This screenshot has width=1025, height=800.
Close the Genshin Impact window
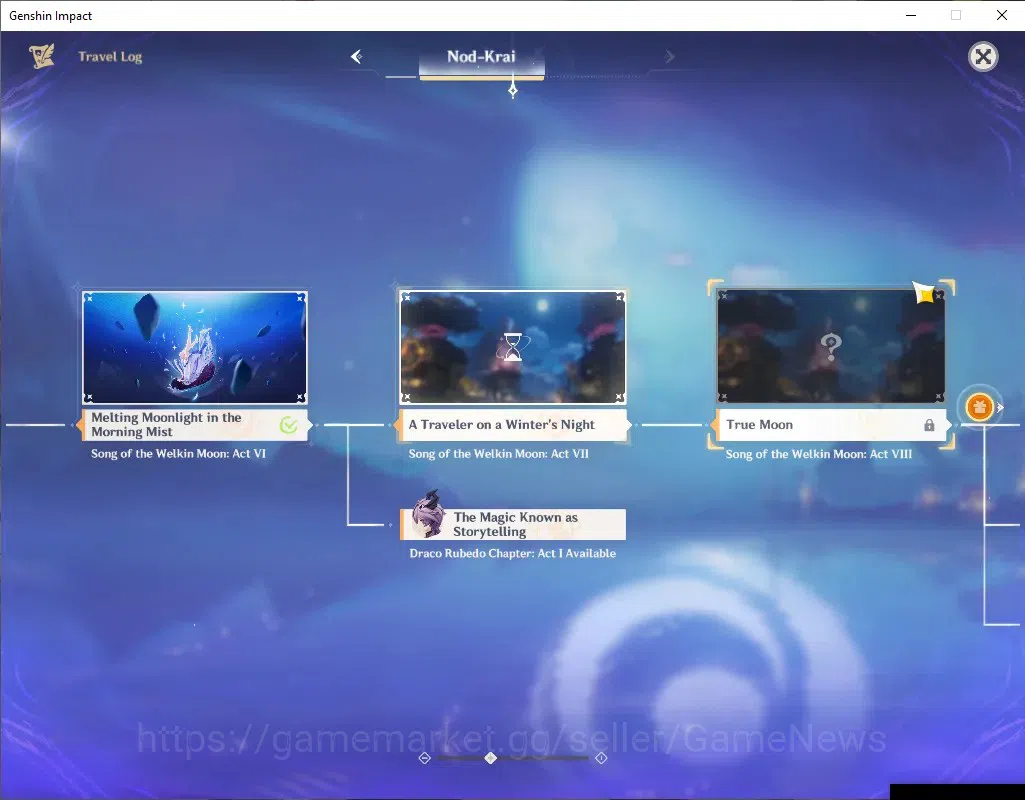pyautogui.click(x=1001, y=15)
